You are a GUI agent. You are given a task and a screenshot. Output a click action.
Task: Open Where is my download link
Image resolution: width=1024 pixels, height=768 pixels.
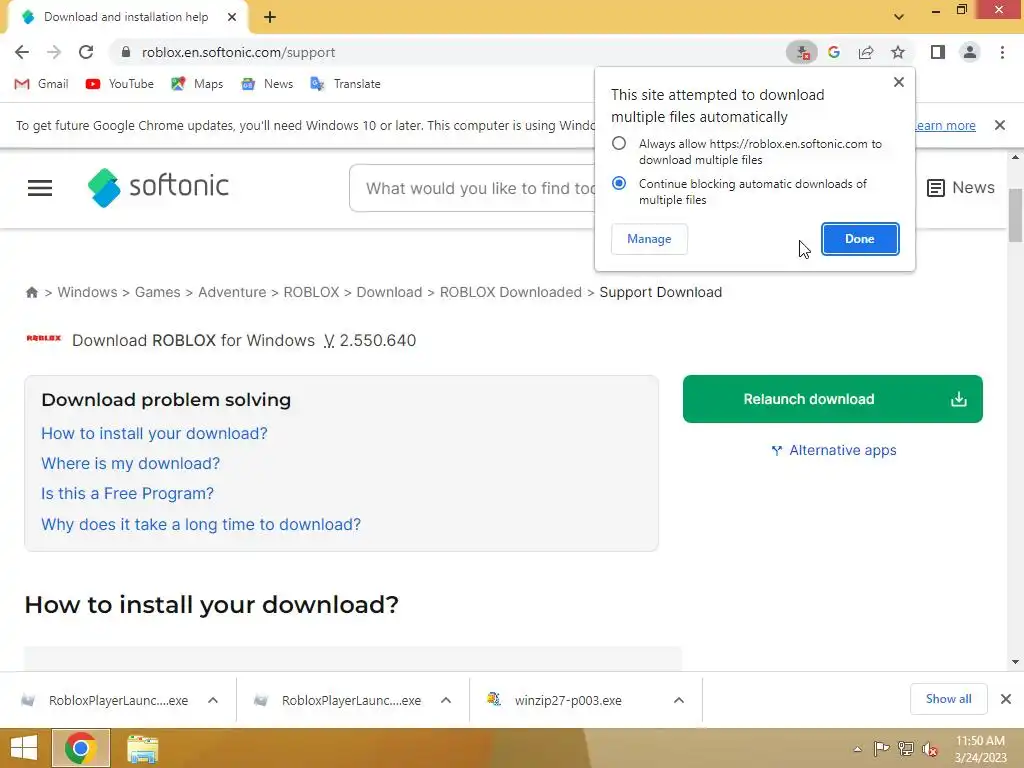(131, 464)
